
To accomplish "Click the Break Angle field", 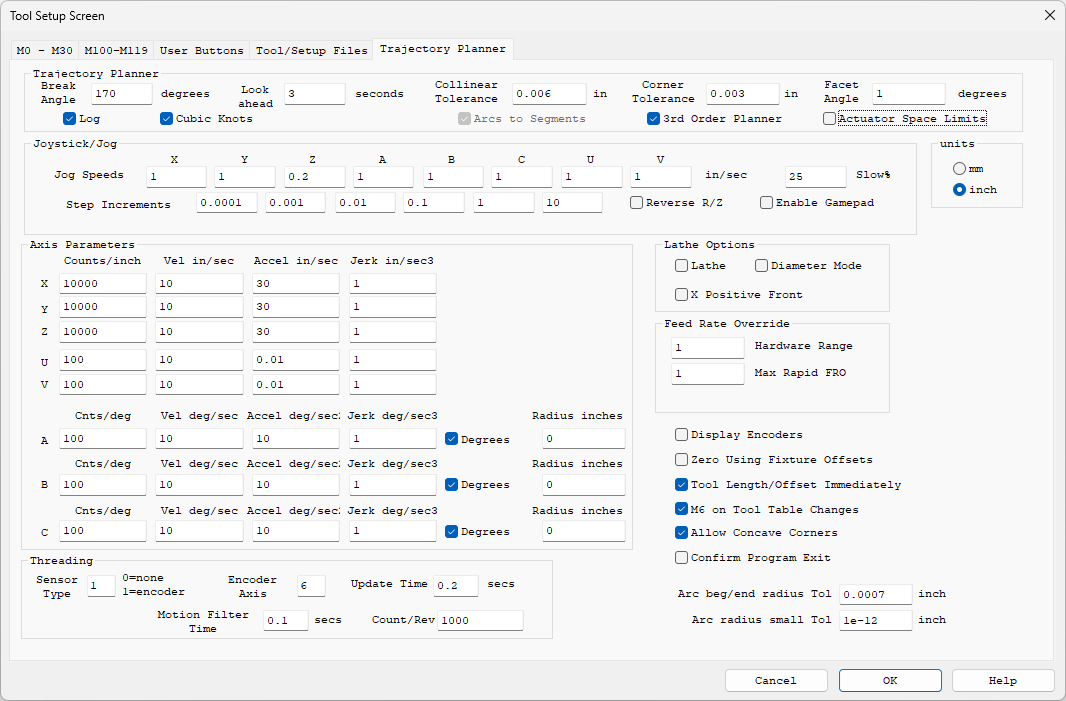I will tap(122, 94).
